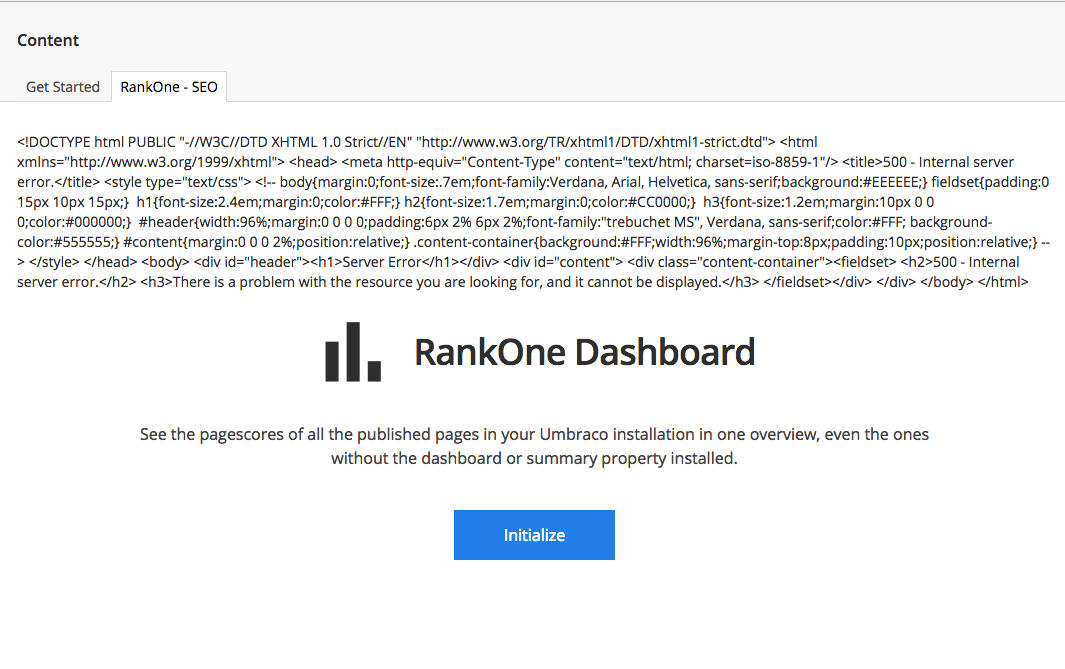Switch to the Get Started tab
Screen dimensions: 1065x669
(x=62, y=87)
